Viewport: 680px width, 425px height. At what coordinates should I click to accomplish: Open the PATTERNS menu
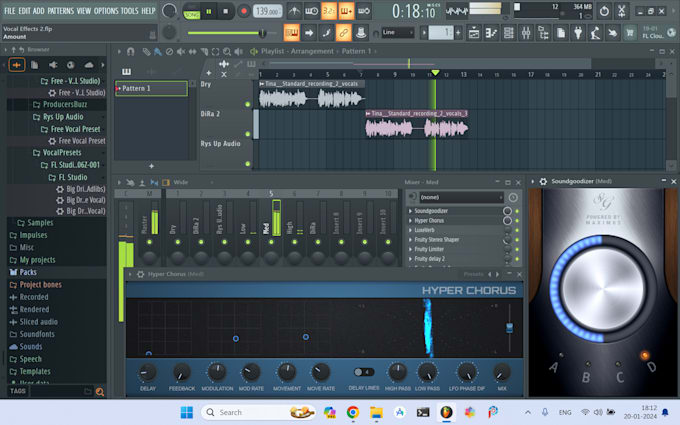pos(60,11)
